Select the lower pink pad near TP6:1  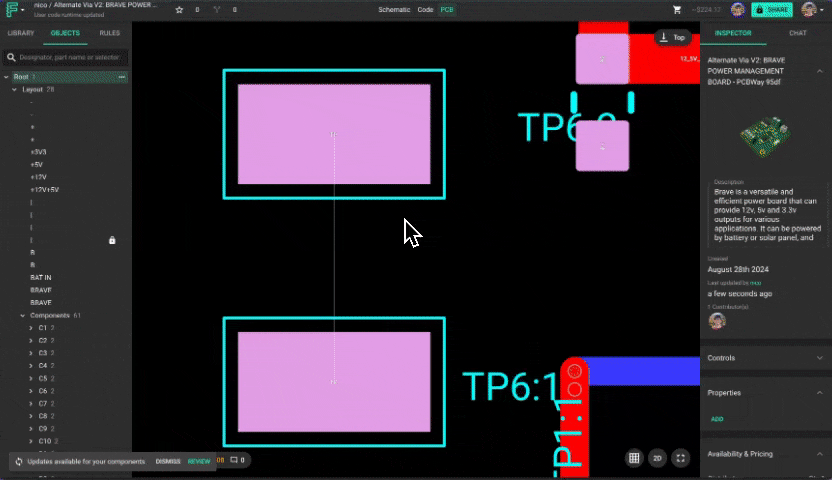pyautogui.click(x=334, y=382)
